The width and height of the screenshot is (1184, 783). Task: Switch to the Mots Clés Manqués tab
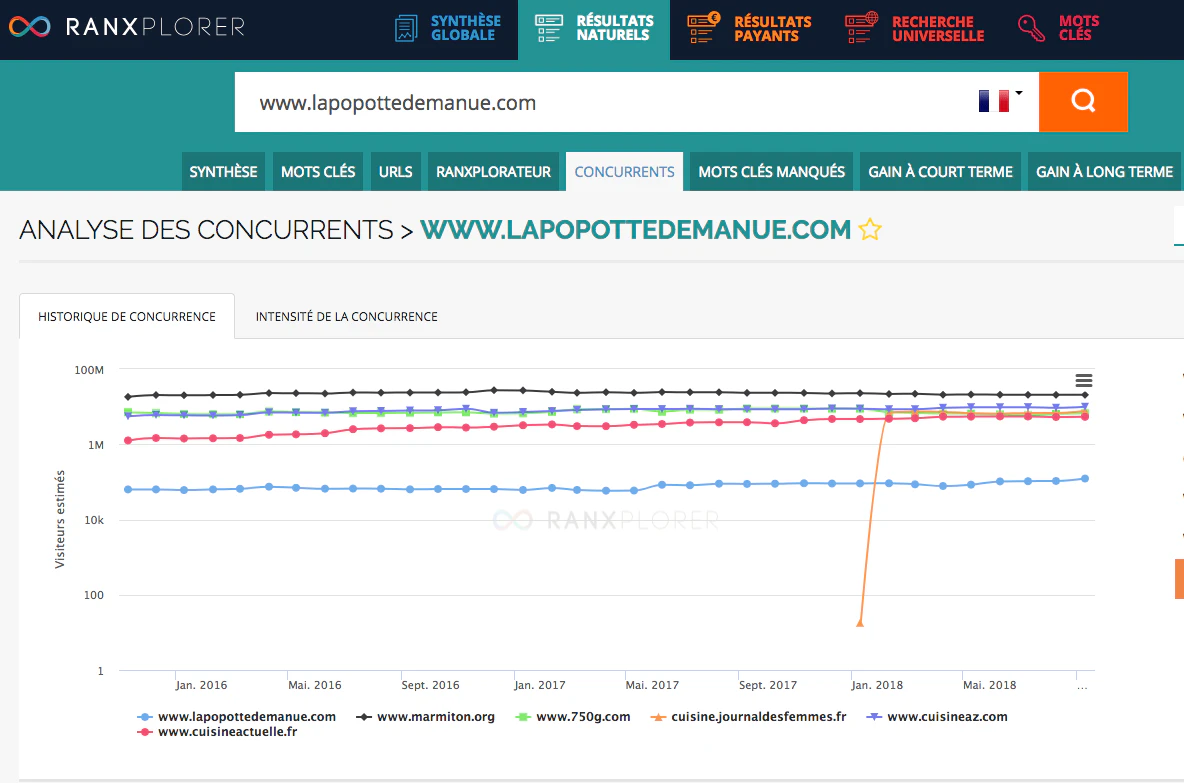[x=772, y=171]
